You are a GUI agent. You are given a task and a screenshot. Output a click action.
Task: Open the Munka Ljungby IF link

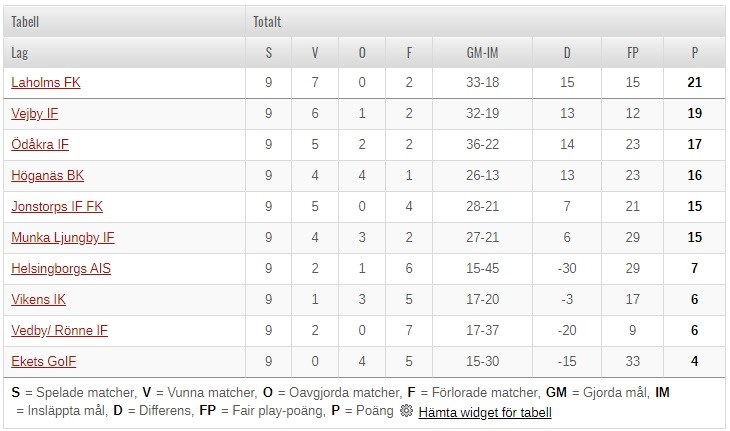[x=63, y=238]
